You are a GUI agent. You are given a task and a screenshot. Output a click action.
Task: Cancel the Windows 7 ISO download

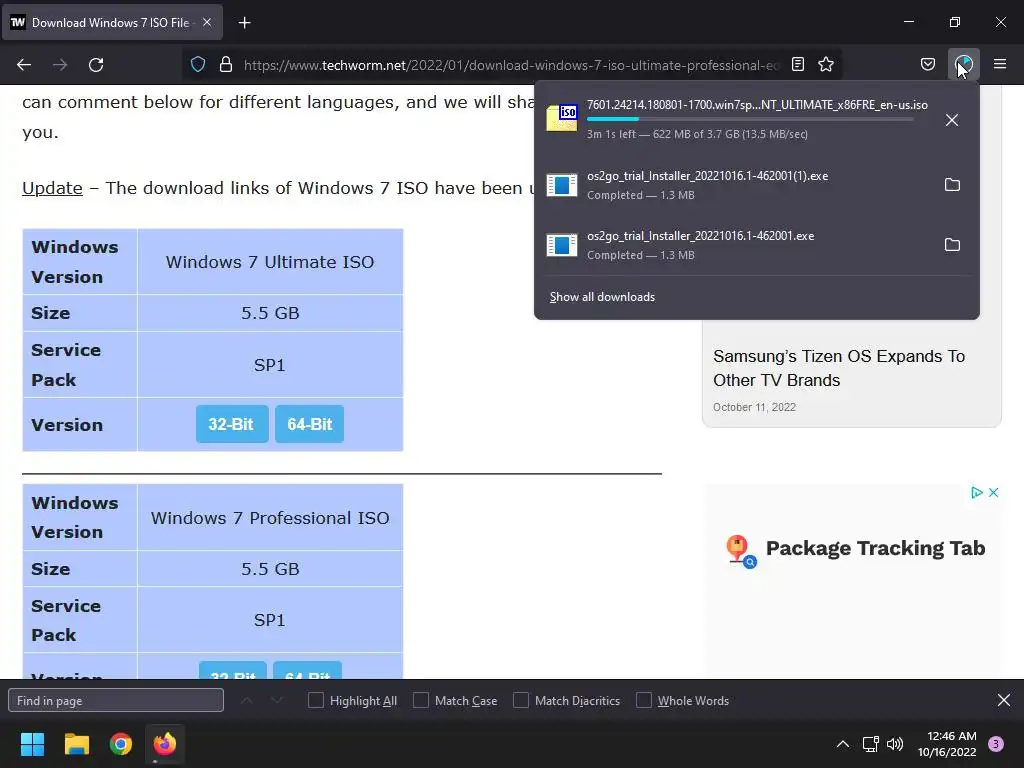(x=952, y=120)
